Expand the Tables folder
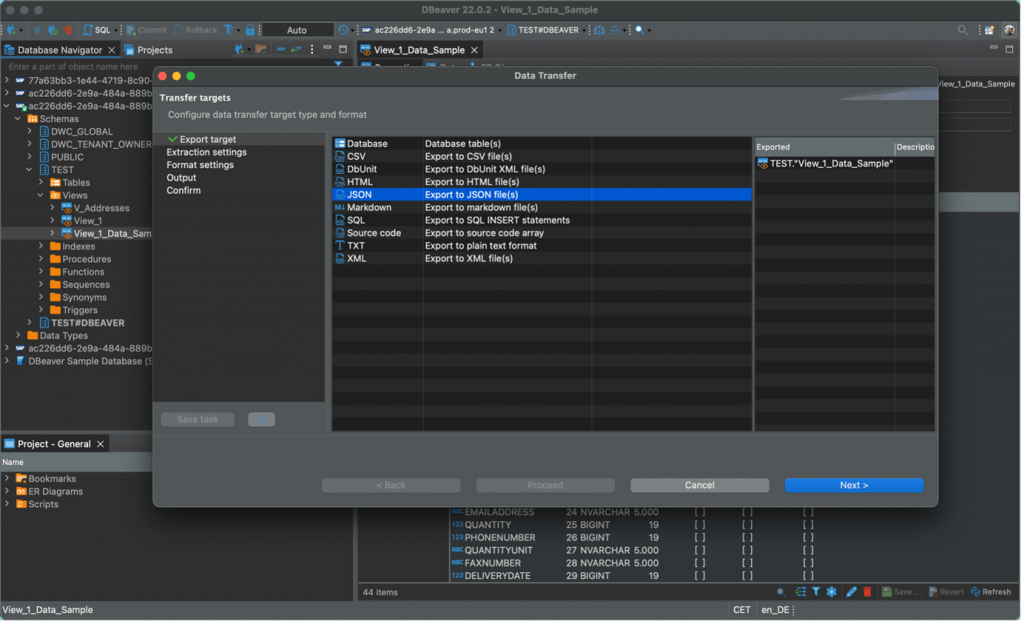Image resolution: width=1024 pixels, height=624 pixels. click(41, 183)
